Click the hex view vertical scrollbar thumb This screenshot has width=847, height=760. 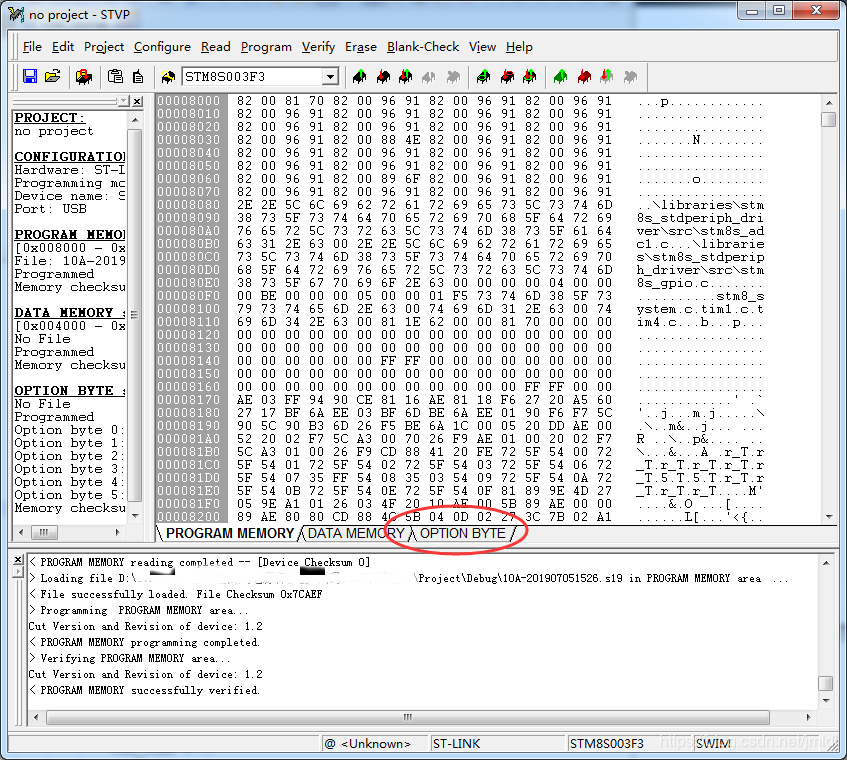[x=829, y=119]
